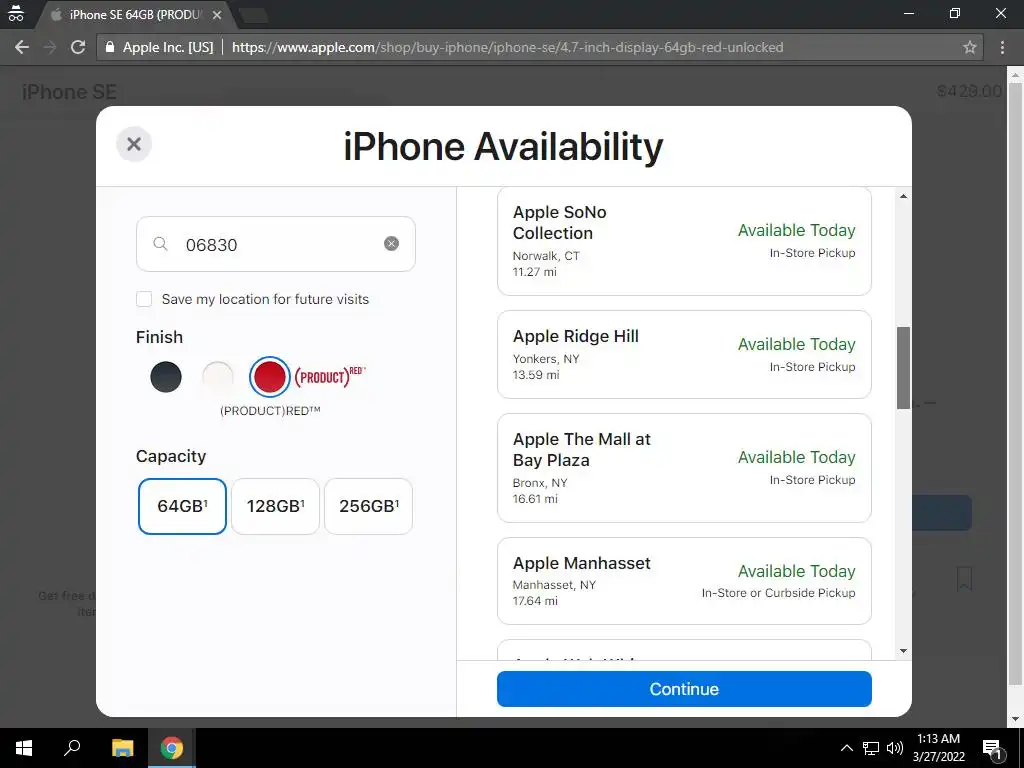Choose 64GB capacity

pos(182,506)
